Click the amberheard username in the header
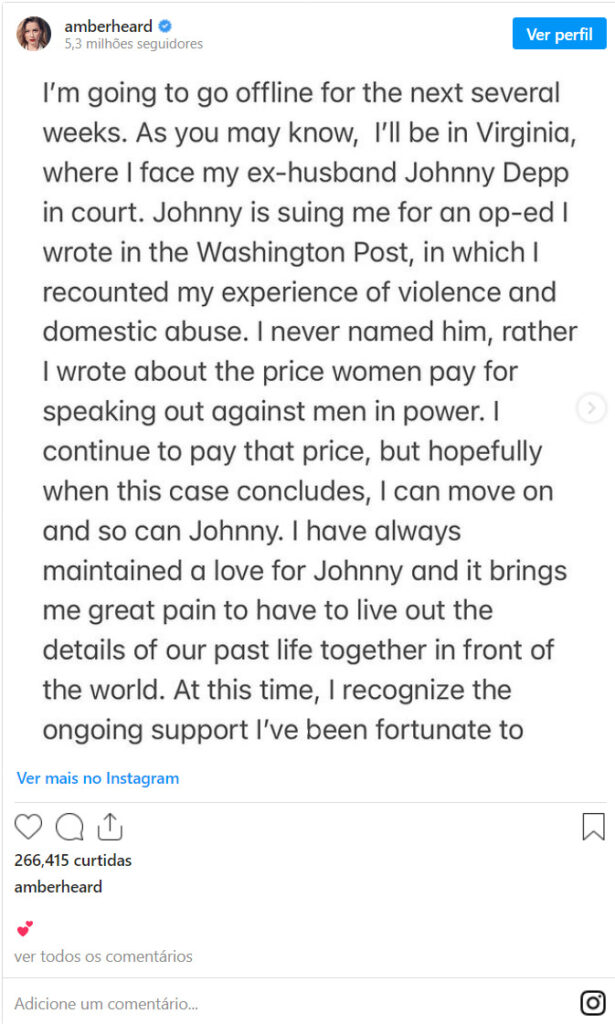Screen dimensions: 615x1024 (x=108, y=27)
